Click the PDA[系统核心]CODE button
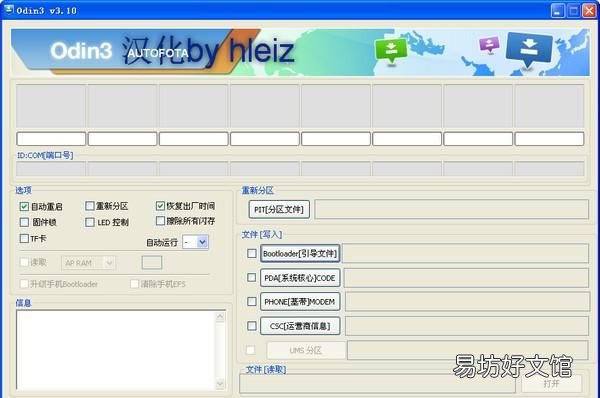Viewport: 600px width, 398px height. [300, 278]
